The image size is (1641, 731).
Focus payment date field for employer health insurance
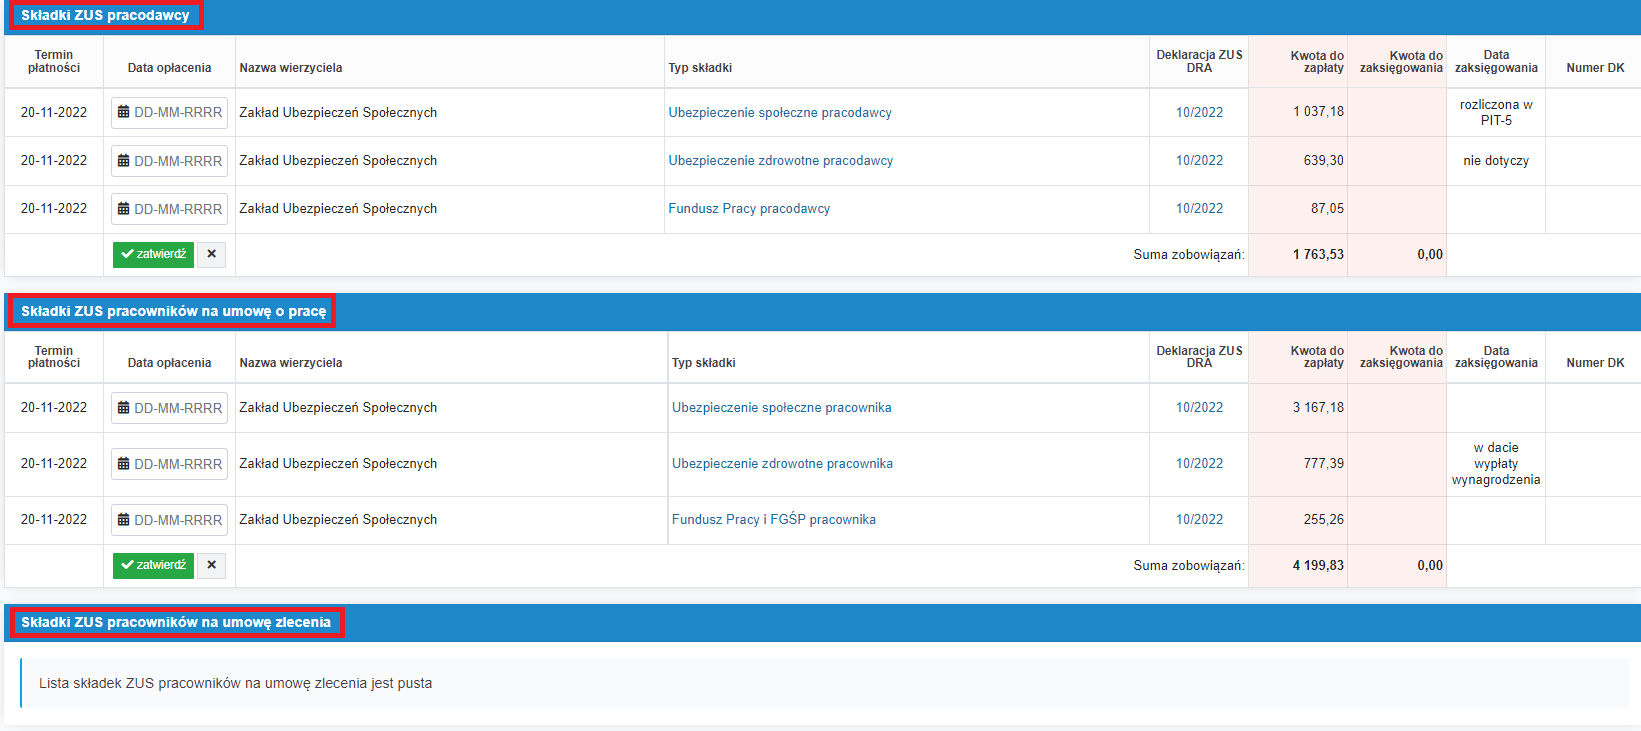click(x=169, y=161)
